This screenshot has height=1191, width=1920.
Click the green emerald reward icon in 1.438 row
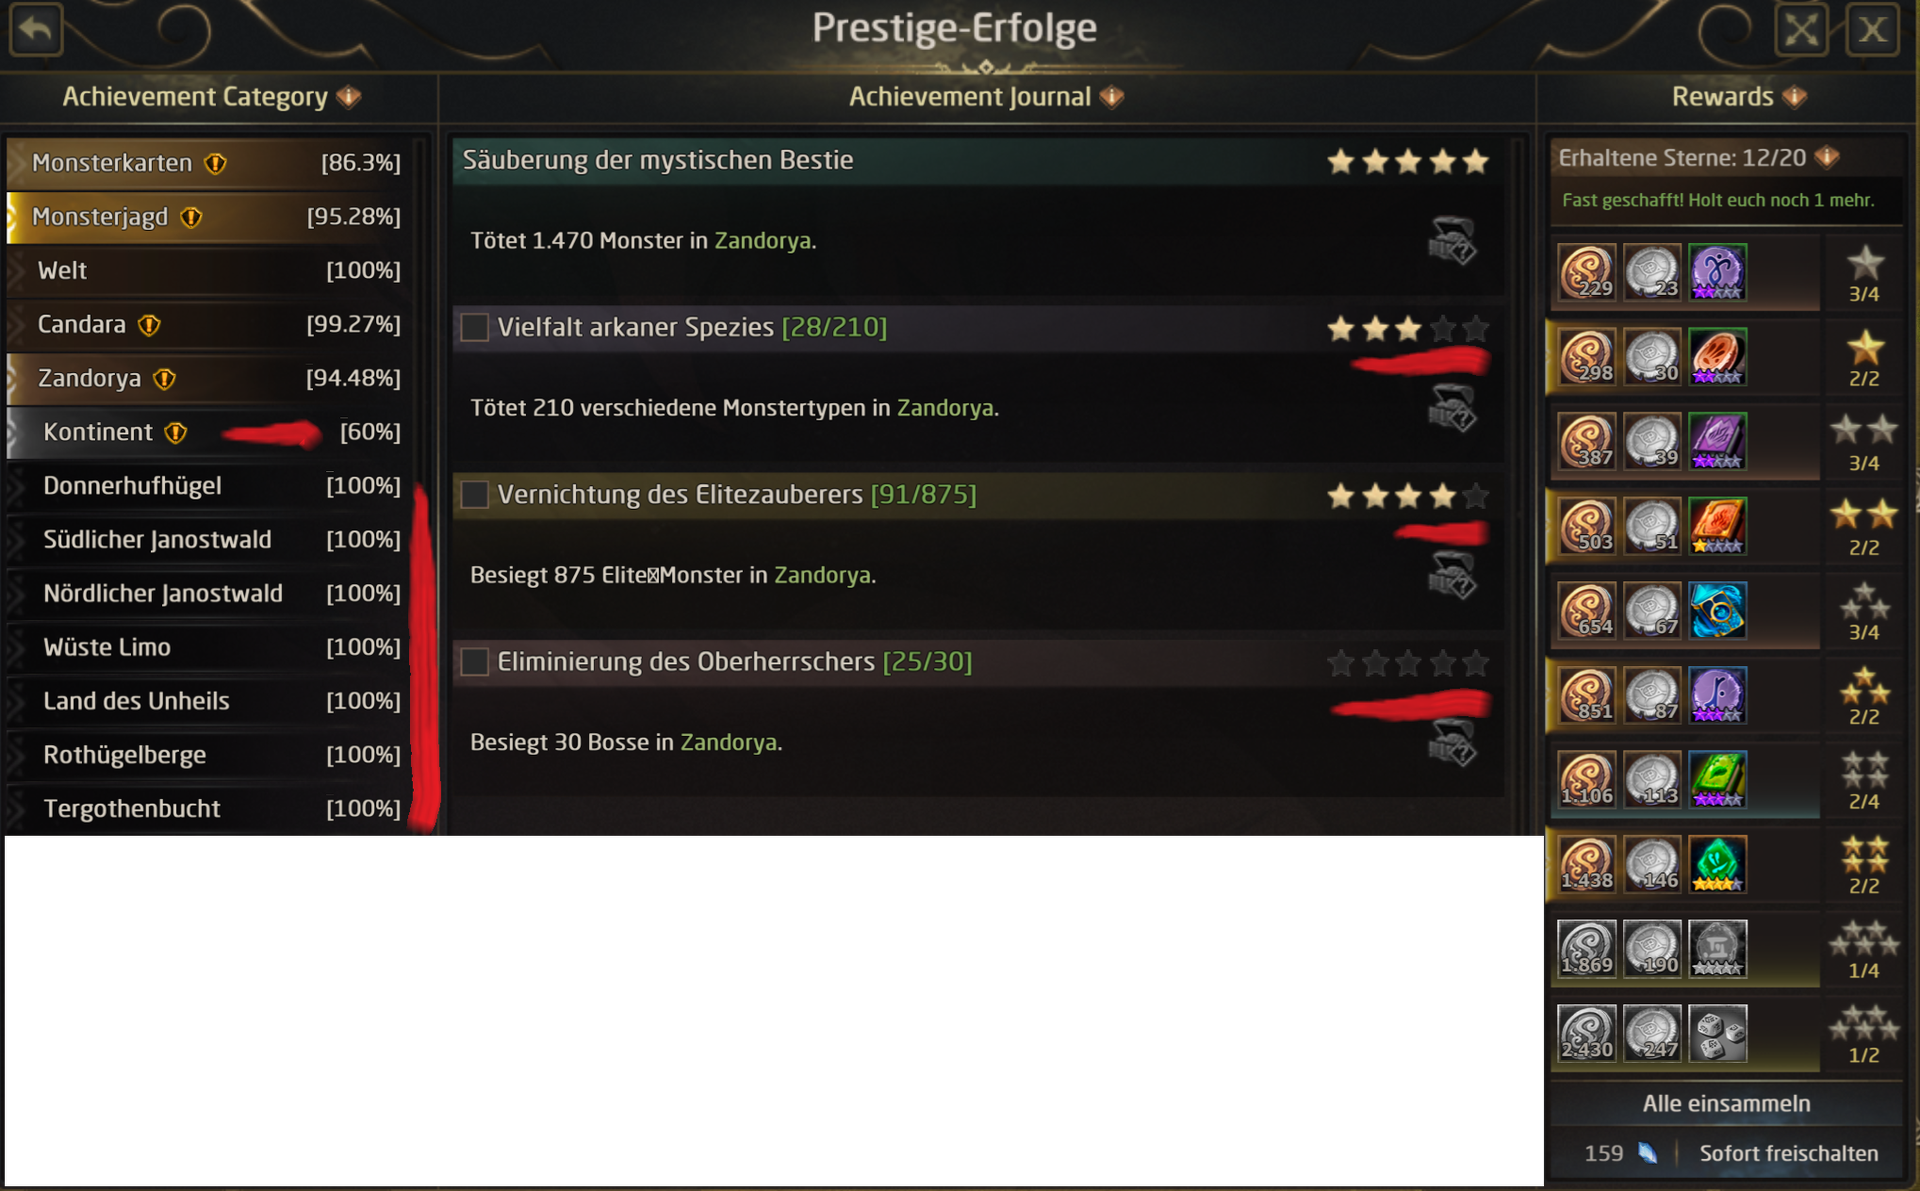coord(1717,864)
